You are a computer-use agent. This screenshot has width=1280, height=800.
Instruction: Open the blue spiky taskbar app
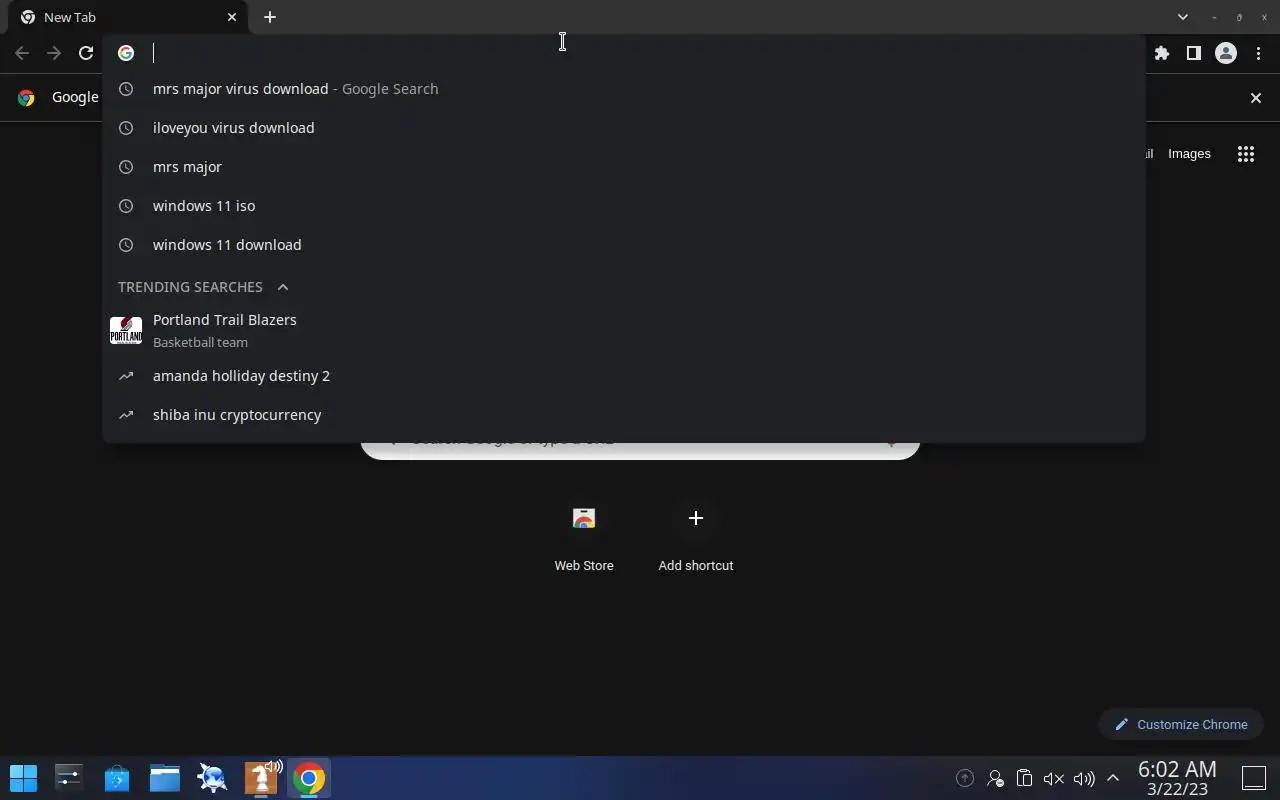click(x=213, y=777)
